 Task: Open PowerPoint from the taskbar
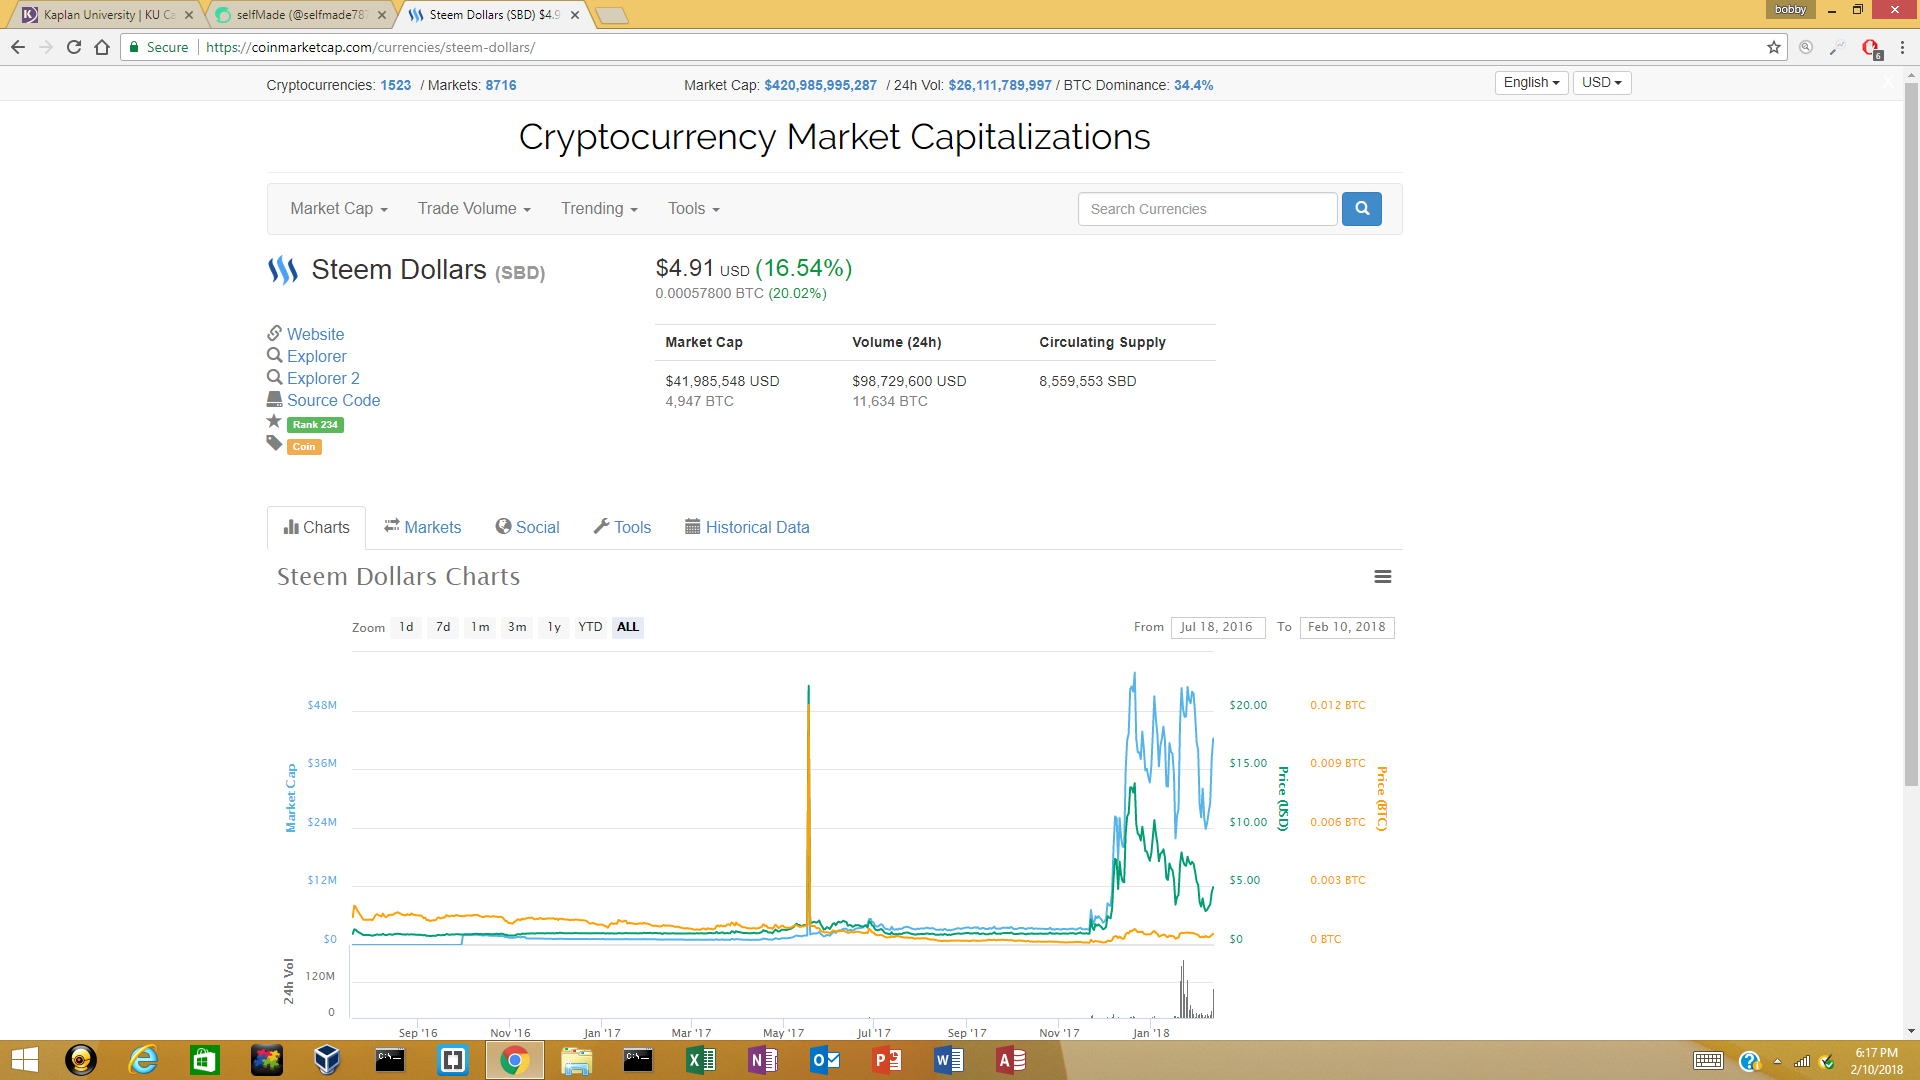tap(887, 1060)
